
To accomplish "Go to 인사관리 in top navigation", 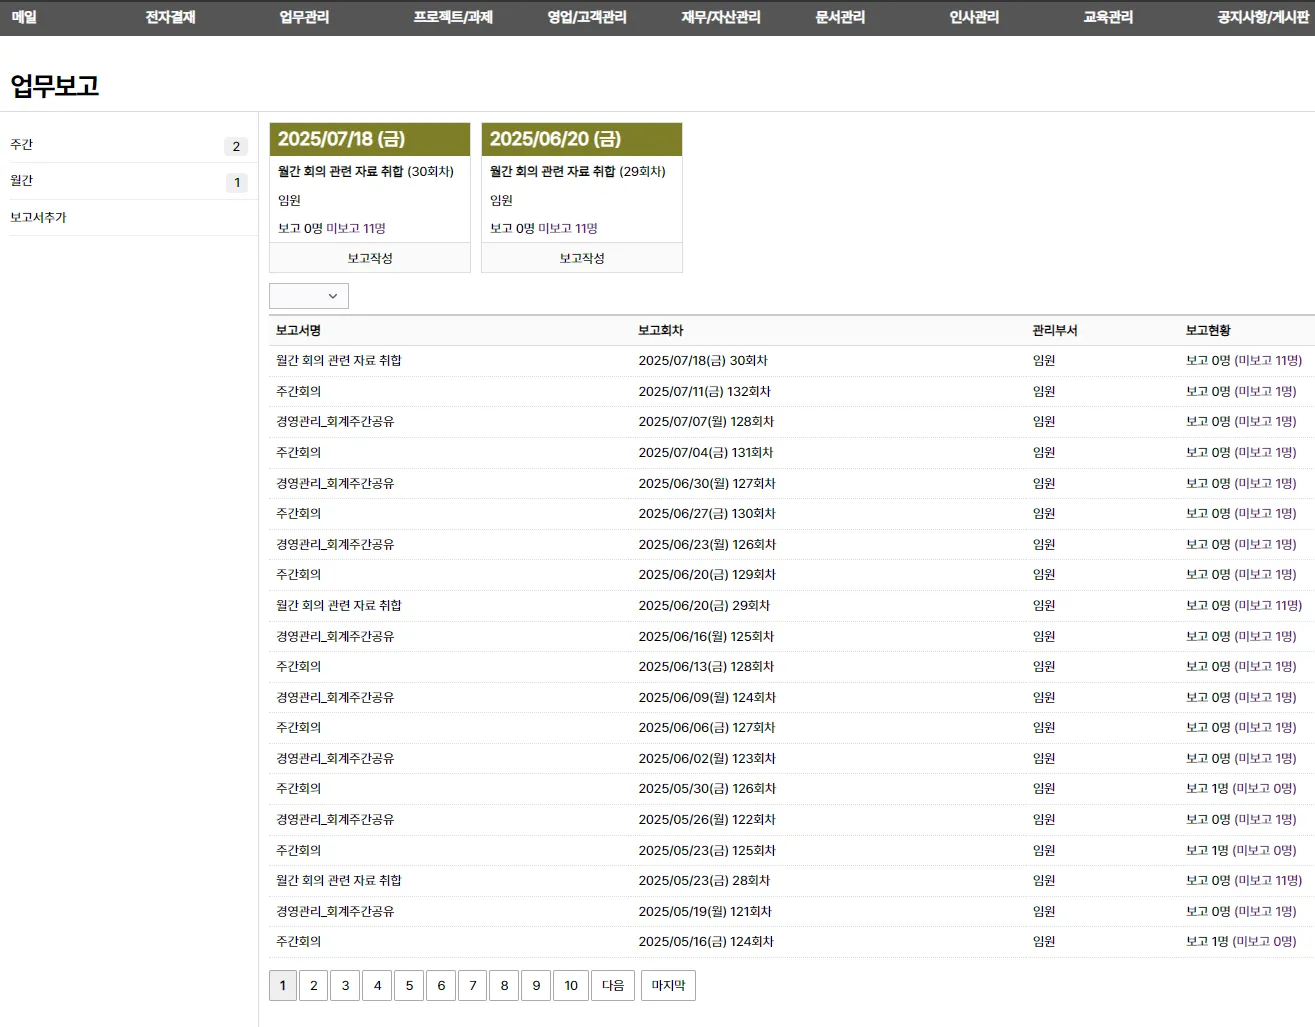I will pos(974,17).
